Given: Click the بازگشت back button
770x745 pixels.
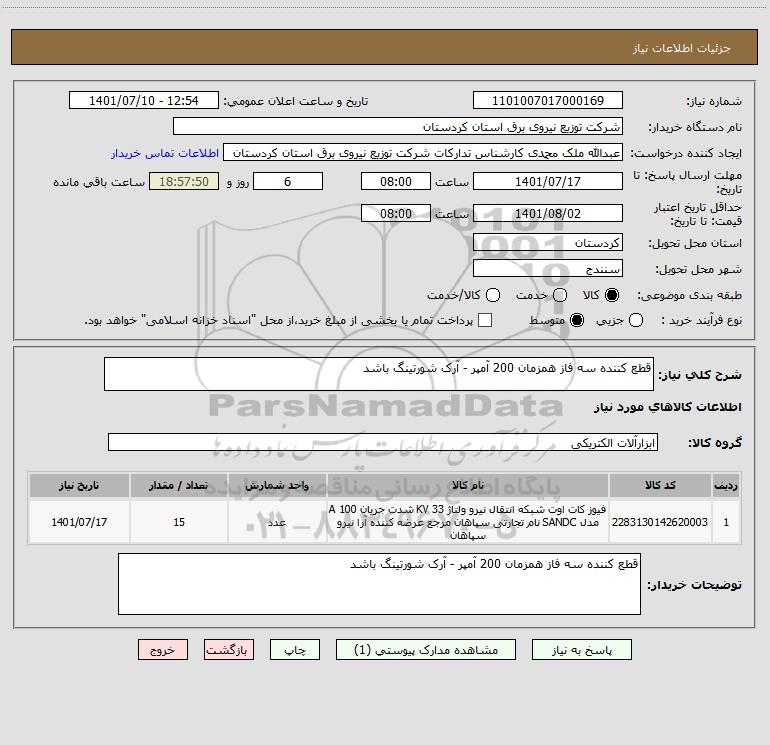Looking at the screenshot, I should coord(229,650).
